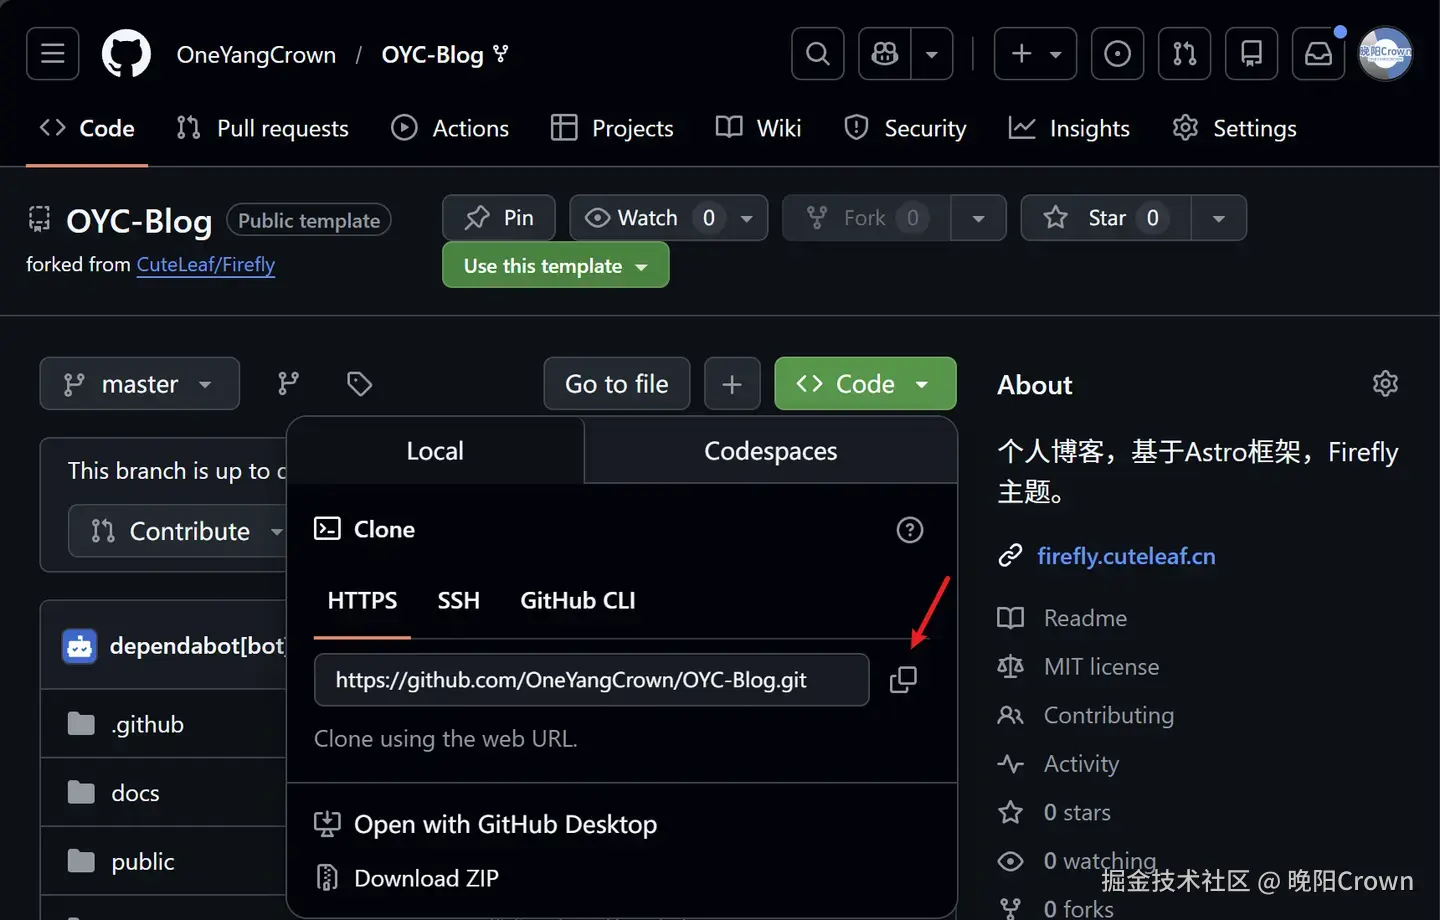Switch to the Pull requests tab
Viewport: 1440px width, 920px height.
[262, 128]
